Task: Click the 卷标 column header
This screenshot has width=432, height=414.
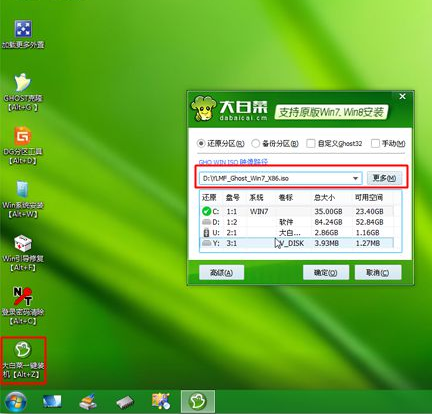Action: click(x=286, y=197)
